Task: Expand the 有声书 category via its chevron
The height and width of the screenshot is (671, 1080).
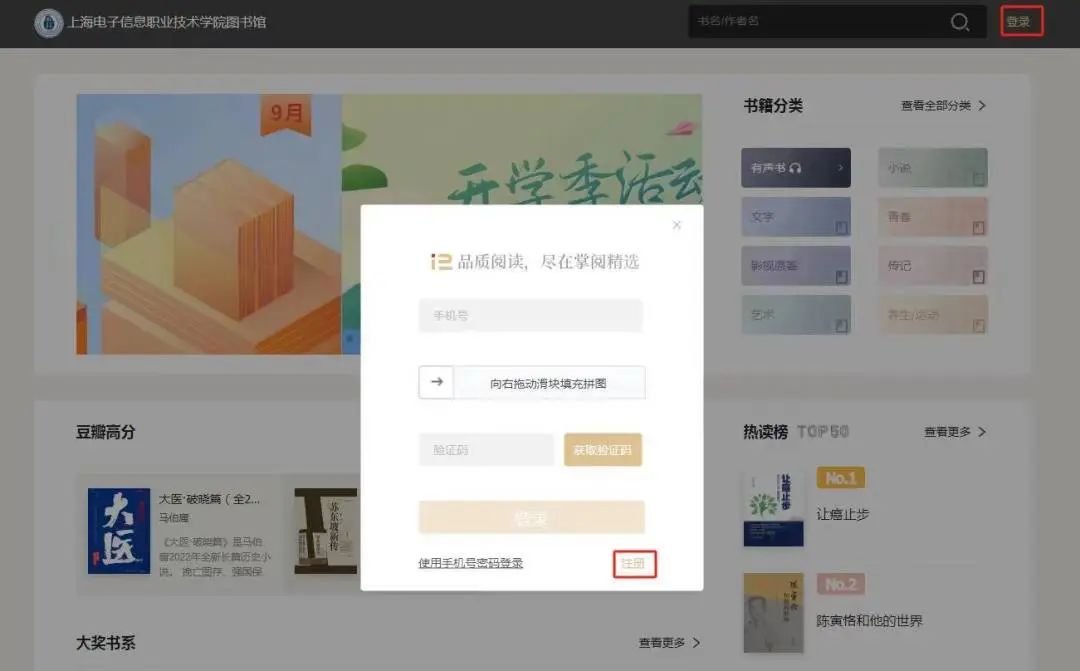Action: [x=838, y=166]
